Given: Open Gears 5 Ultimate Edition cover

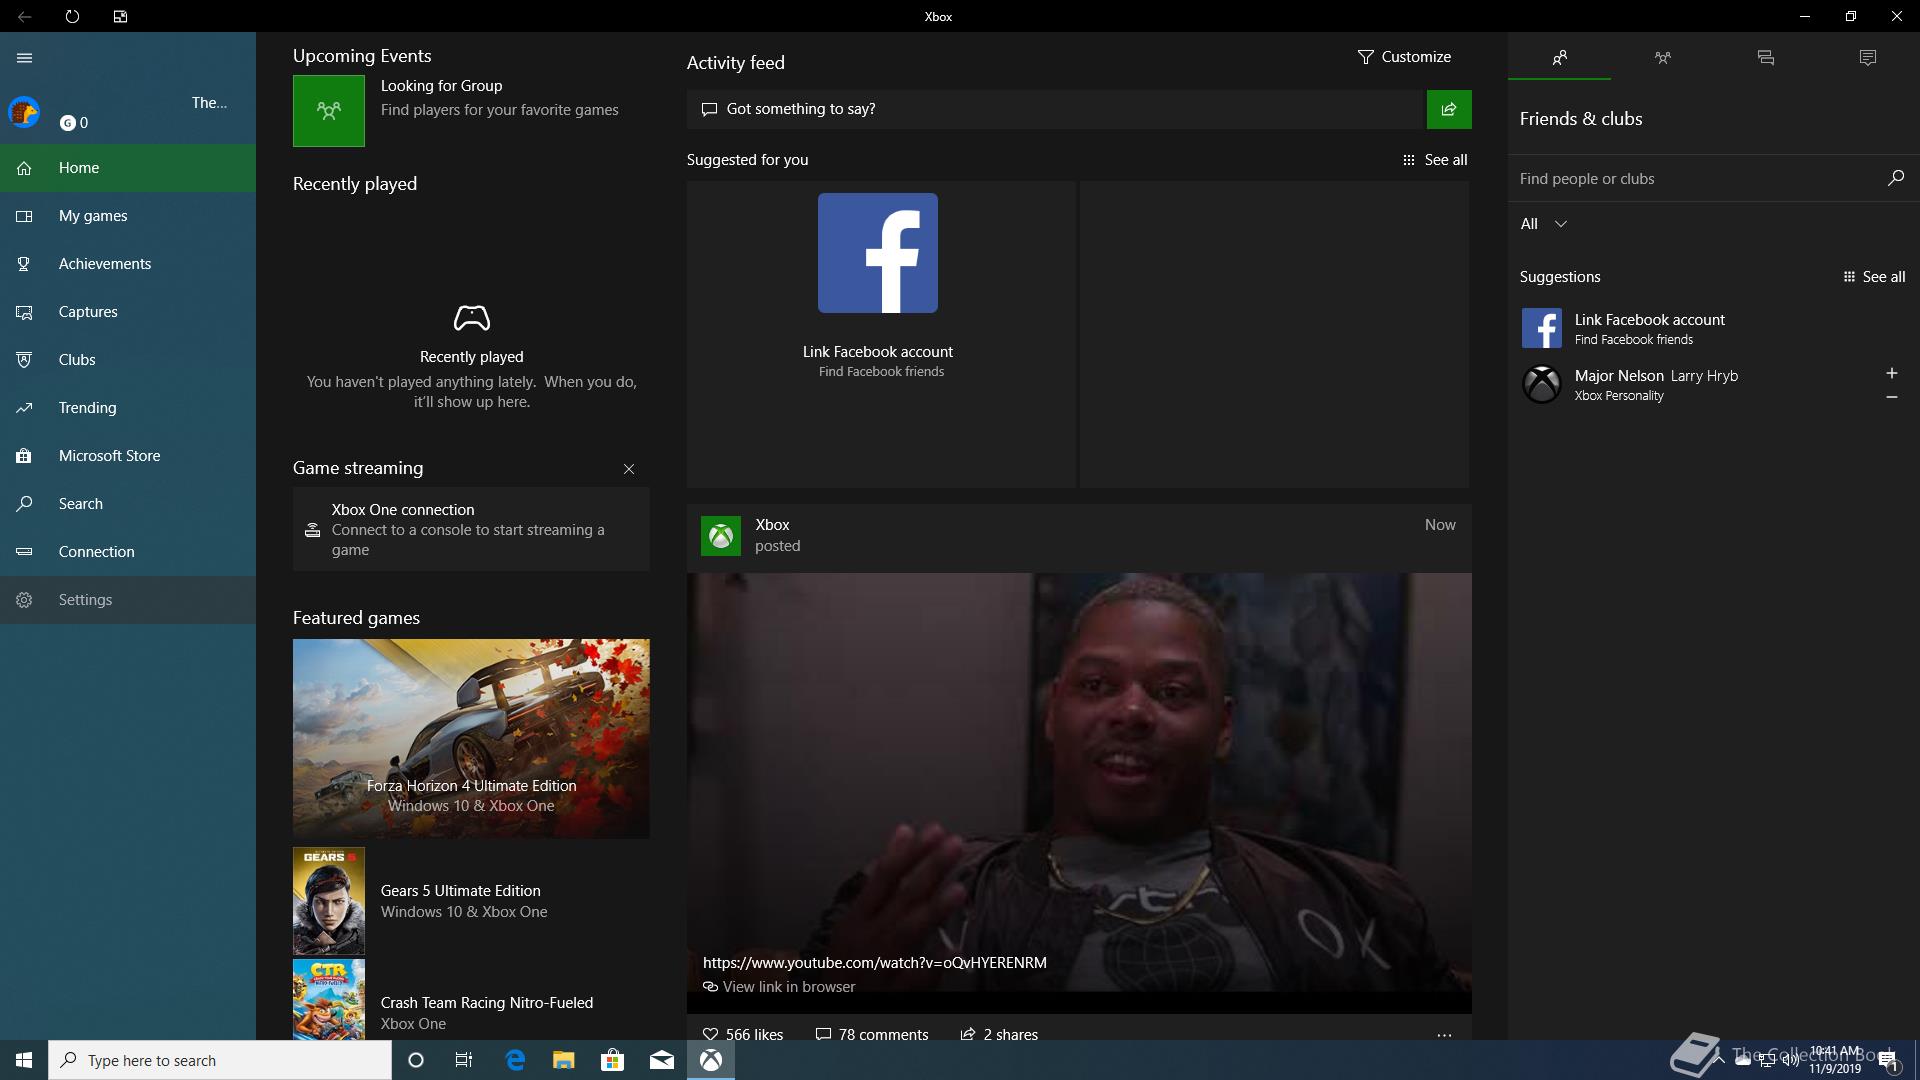Looking at the screenshot, I should tap(329, 901).
